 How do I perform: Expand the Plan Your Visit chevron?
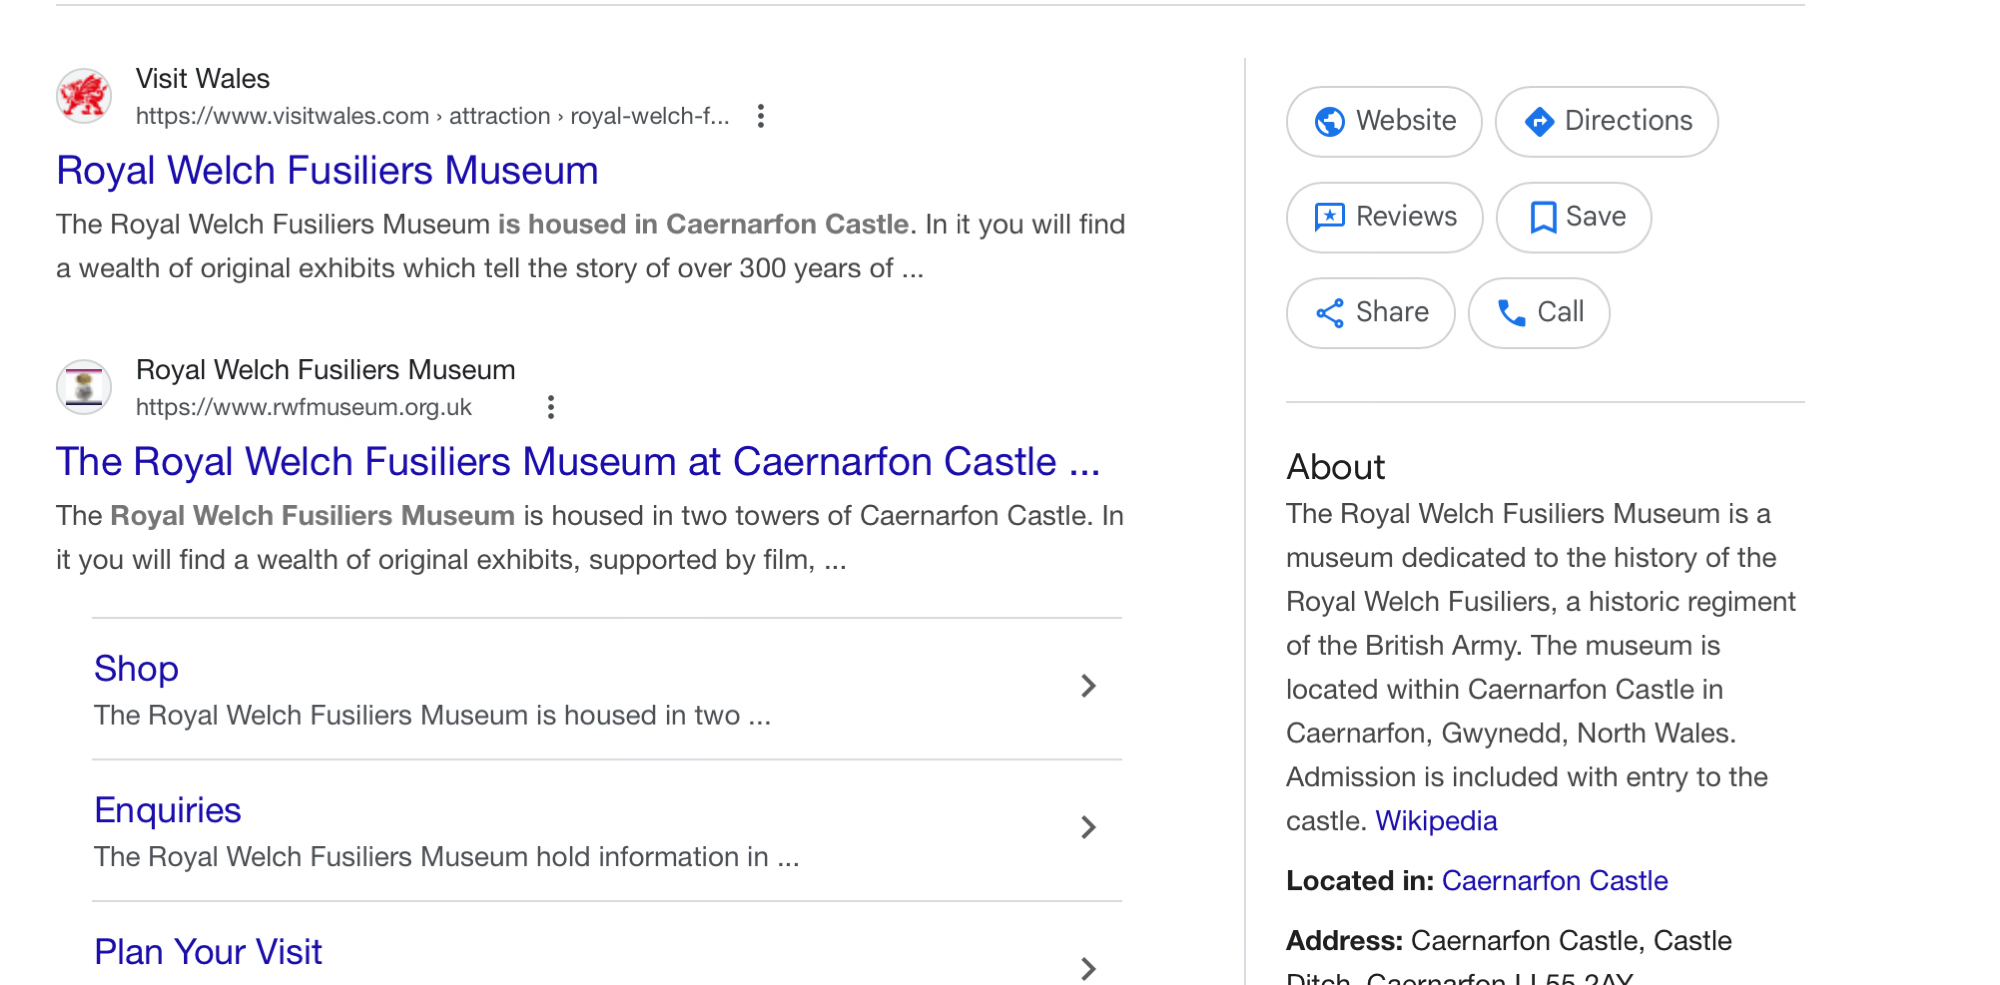coord(1088,968)
